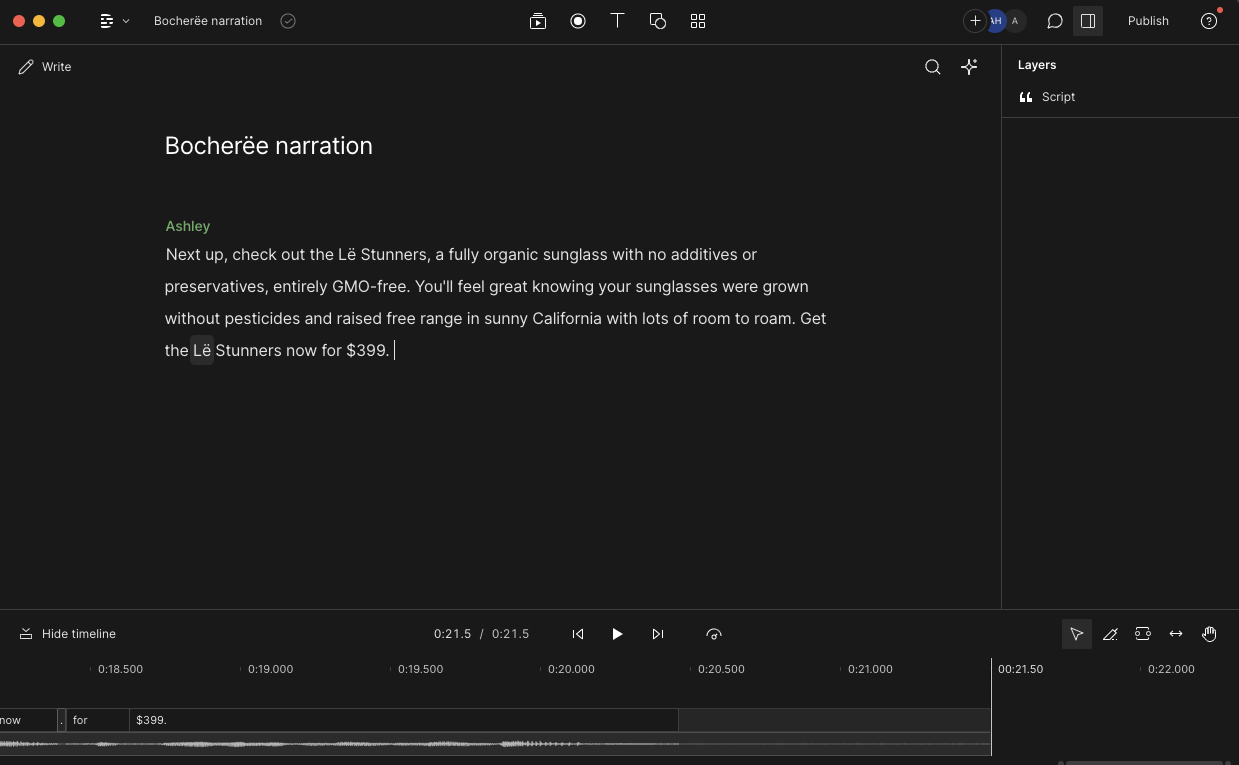Open the Shapes tool

click(x=658, y=20)
